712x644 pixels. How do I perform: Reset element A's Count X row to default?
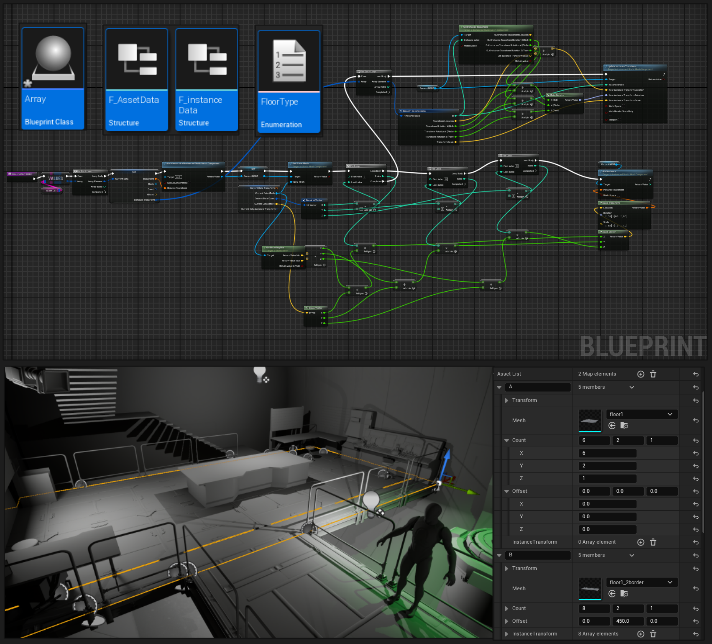point(696,453)
